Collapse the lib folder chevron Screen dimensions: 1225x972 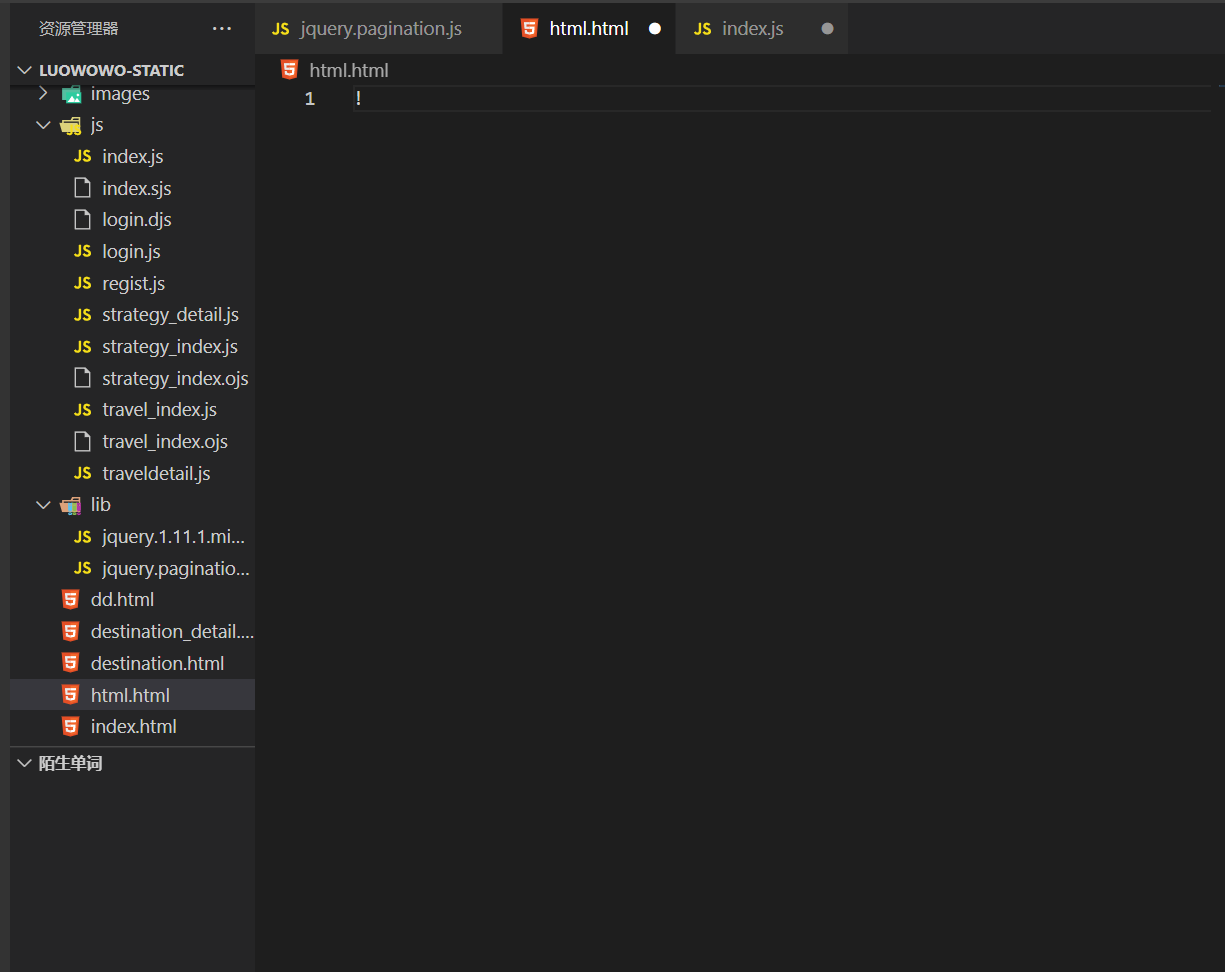pos(42,505)
